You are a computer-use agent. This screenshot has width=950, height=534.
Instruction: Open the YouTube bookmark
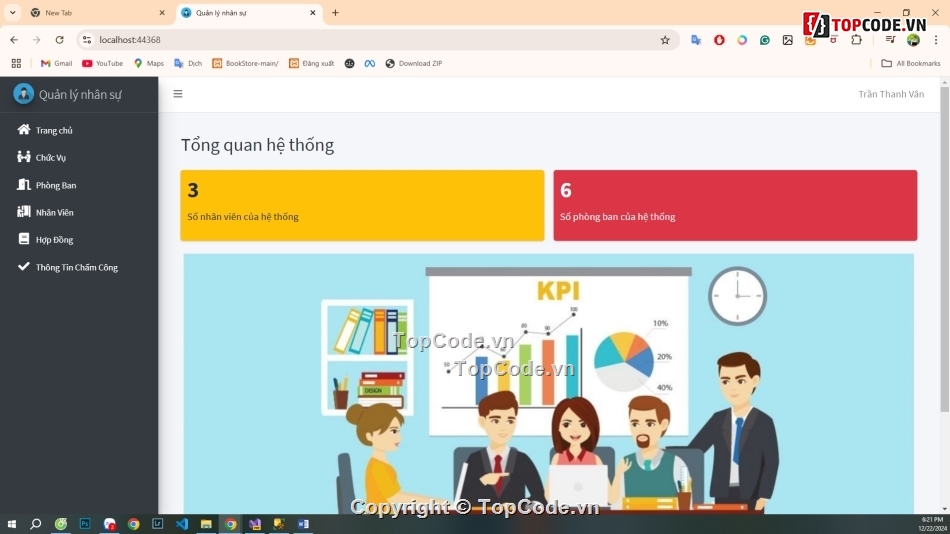[x=102, y=63]
